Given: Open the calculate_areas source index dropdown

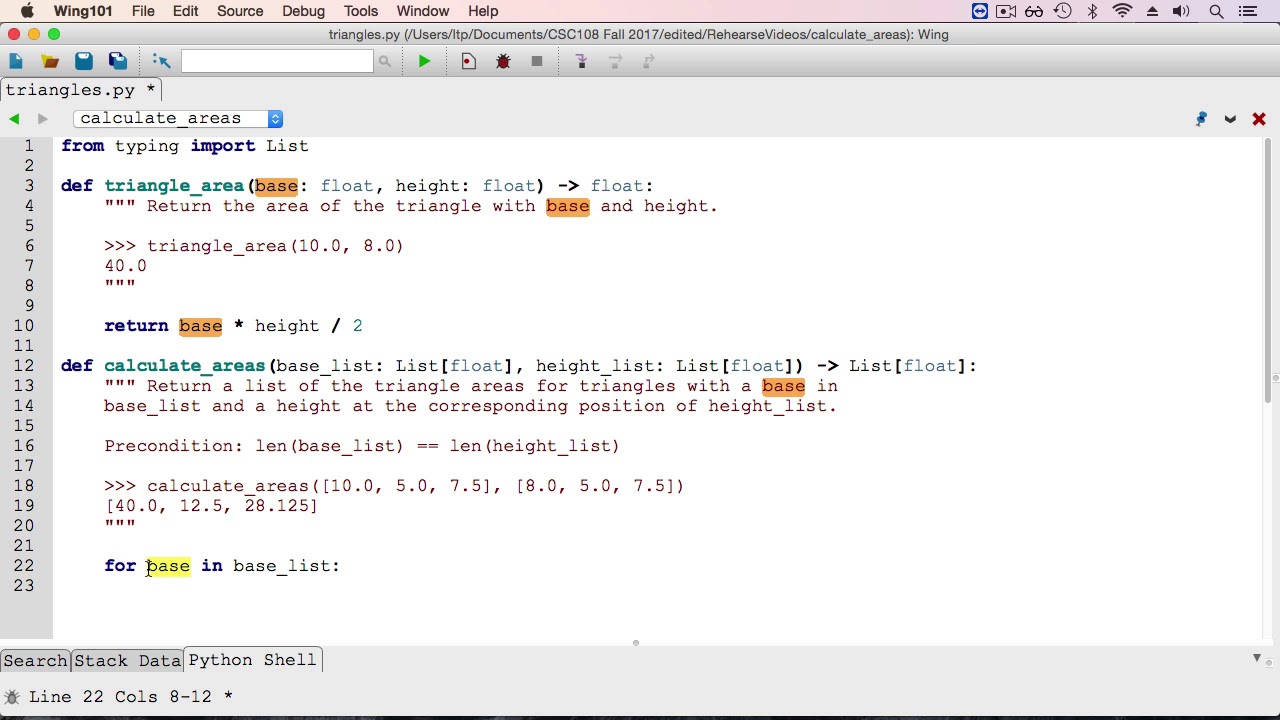Looking at the screenshot, I should click(x=178, y=118).
